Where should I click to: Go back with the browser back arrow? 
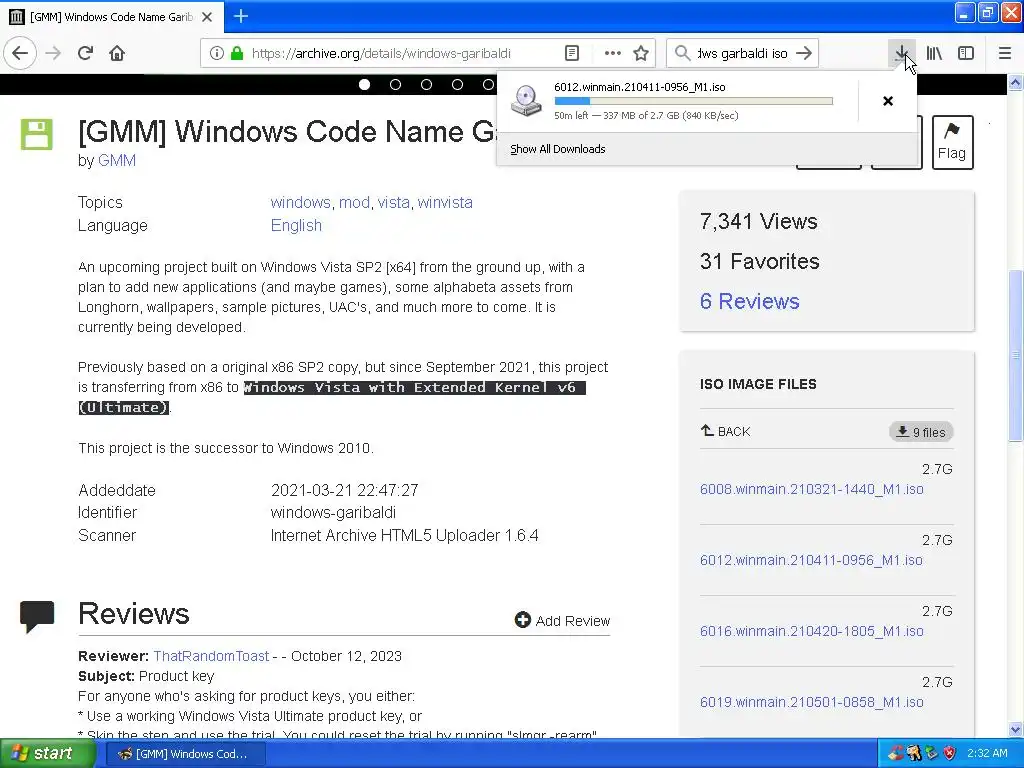coord(20,53)
